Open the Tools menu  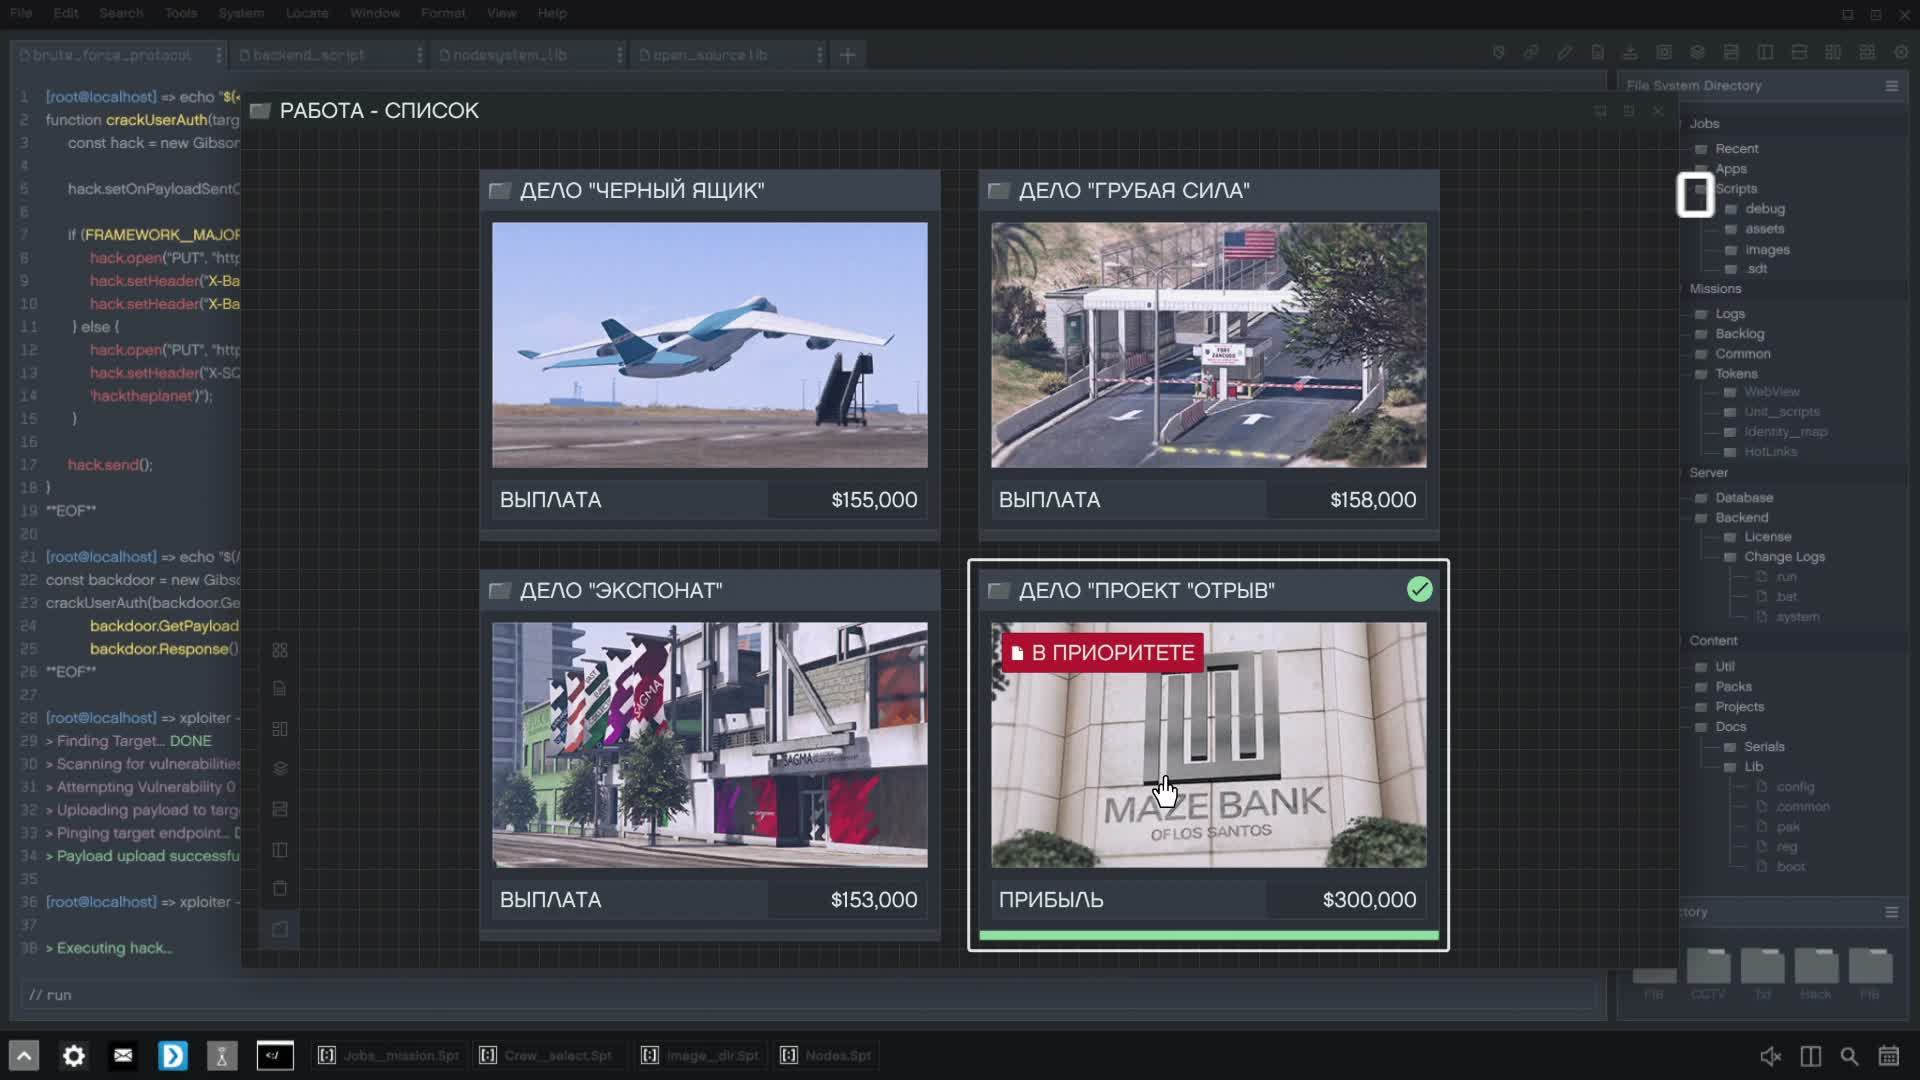[x=181, y=13]
